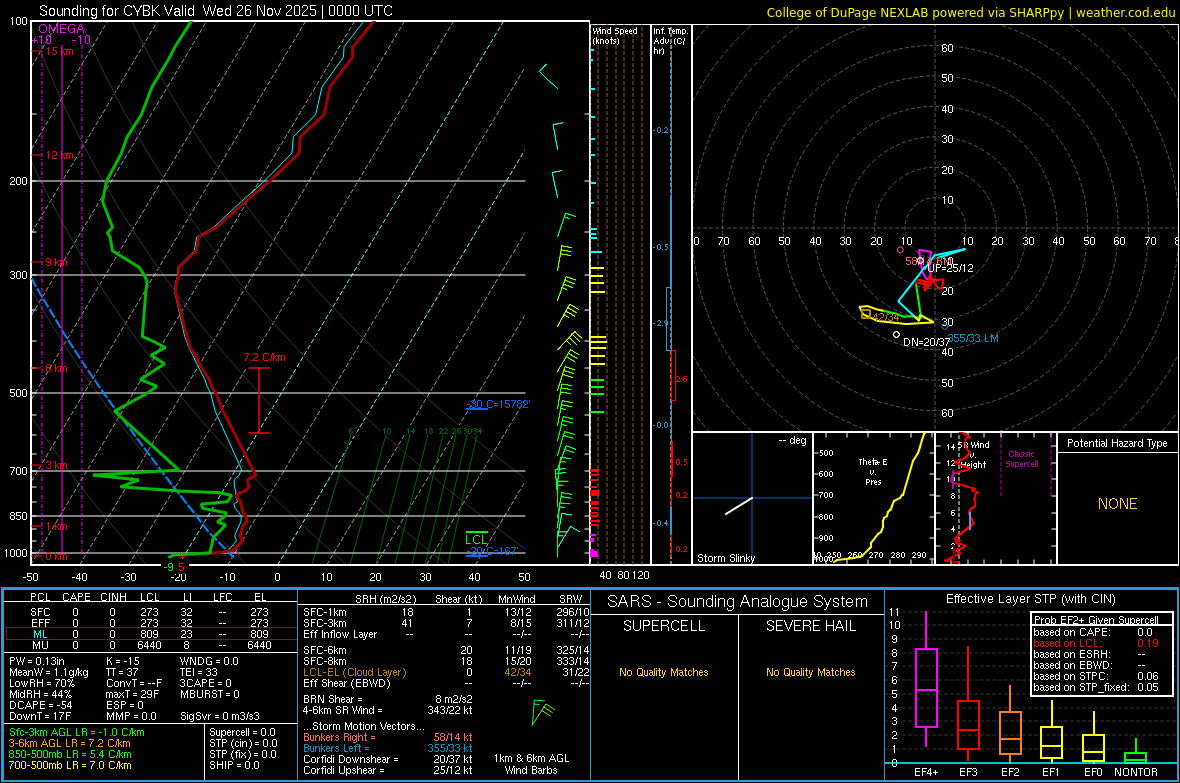Click the -30 C=15782' height label

498,404
